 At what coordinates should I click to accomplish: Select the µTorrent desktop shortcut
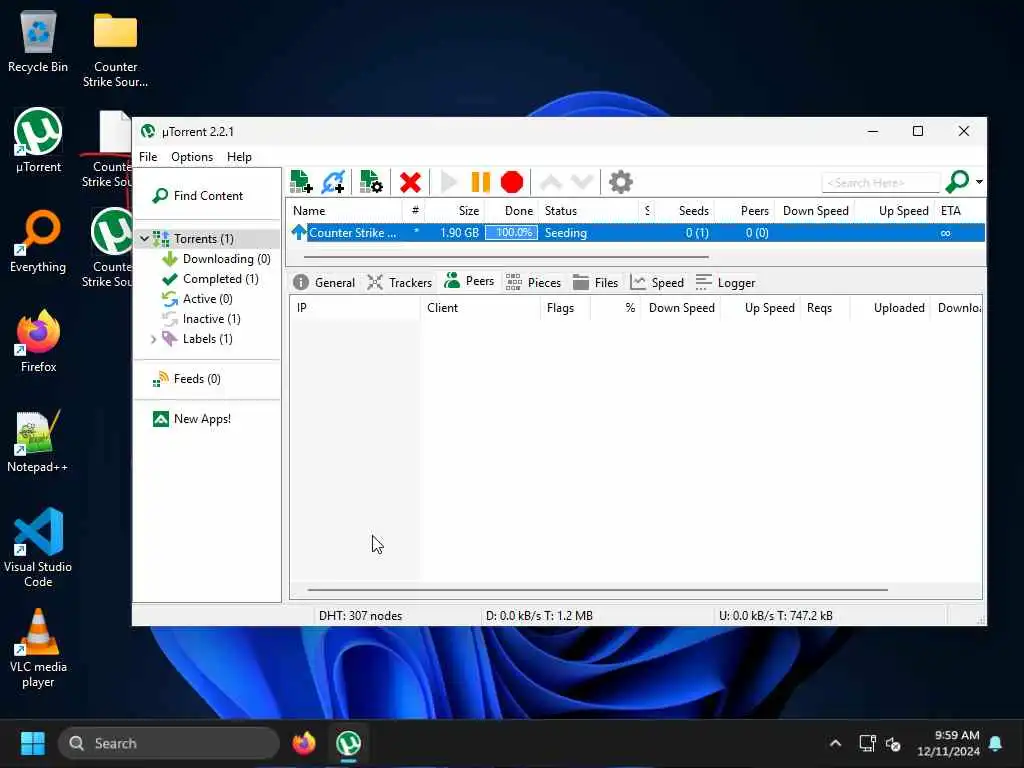(38, 140)
